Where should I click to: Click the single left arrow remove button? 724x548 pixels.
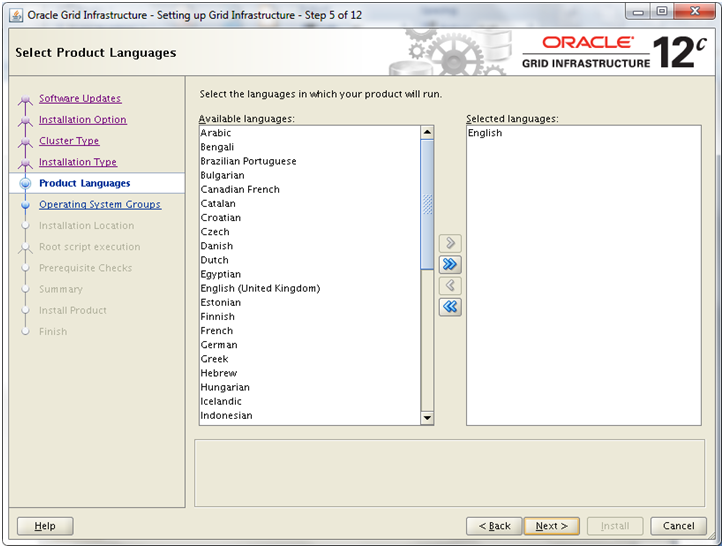pos(450,286)
